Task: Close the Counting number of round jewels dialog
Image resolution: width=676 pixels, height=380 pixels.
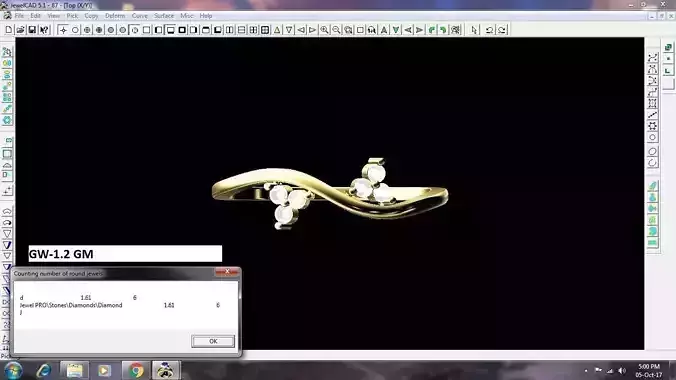Action: (x=227, y=272)
